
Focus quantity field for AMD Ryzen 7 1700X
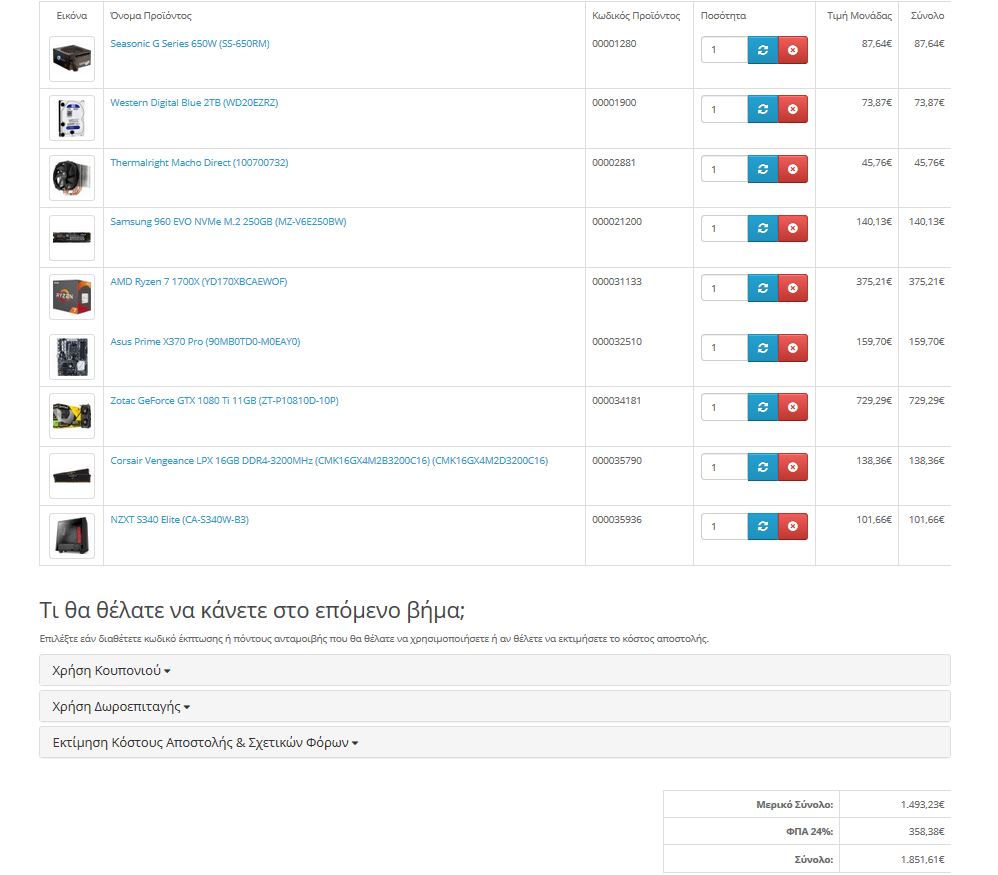(724, 288)
